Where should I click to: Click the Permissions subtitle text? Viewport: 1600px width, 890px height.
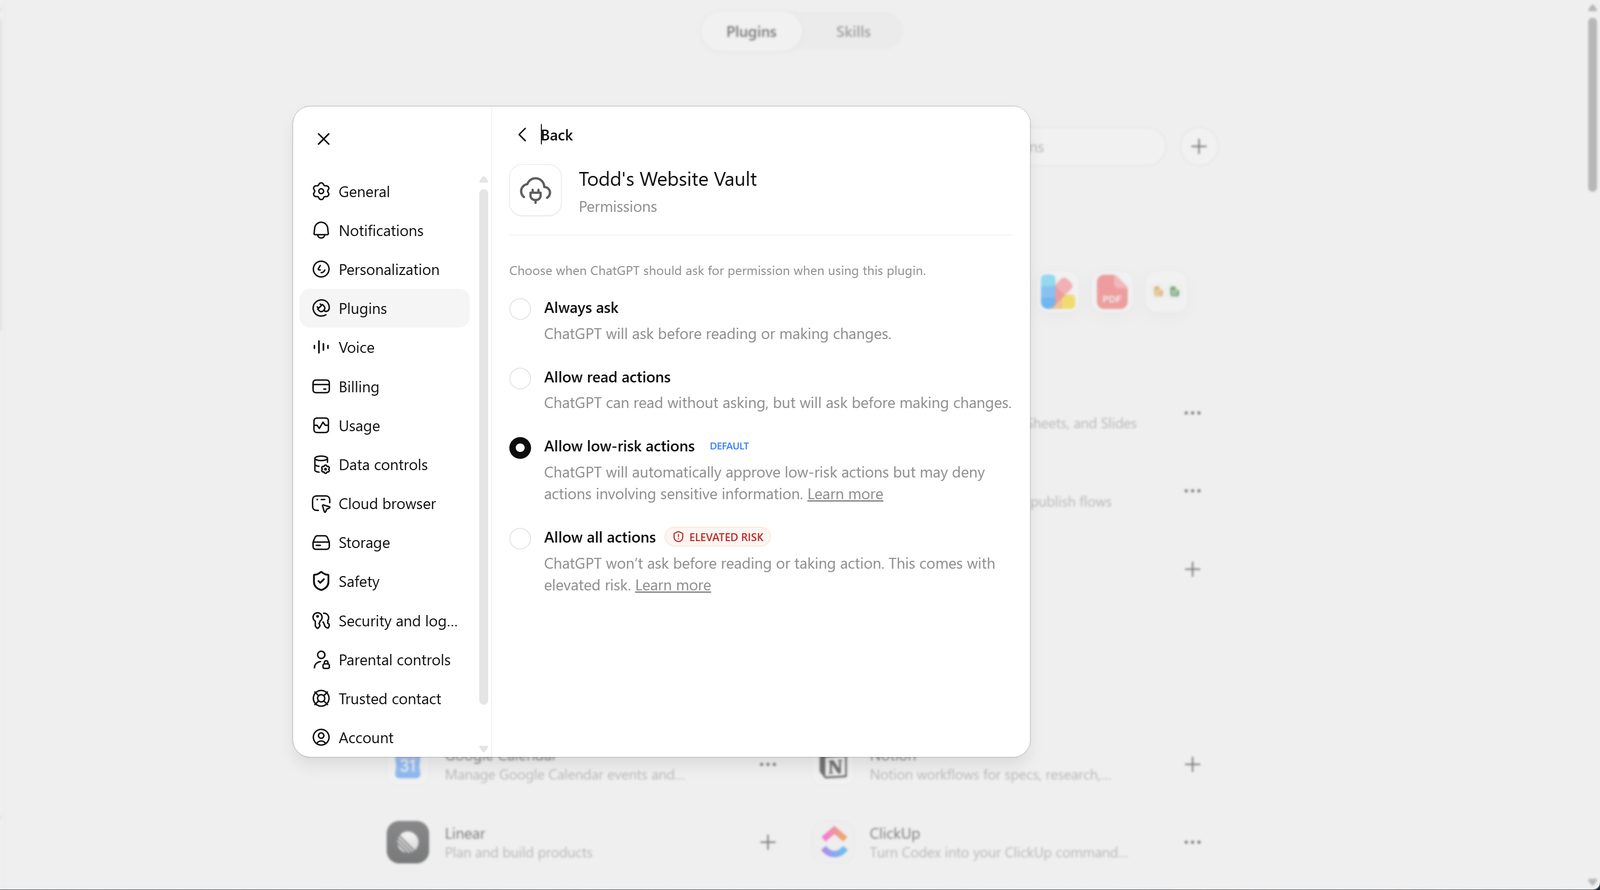(618, 206)
